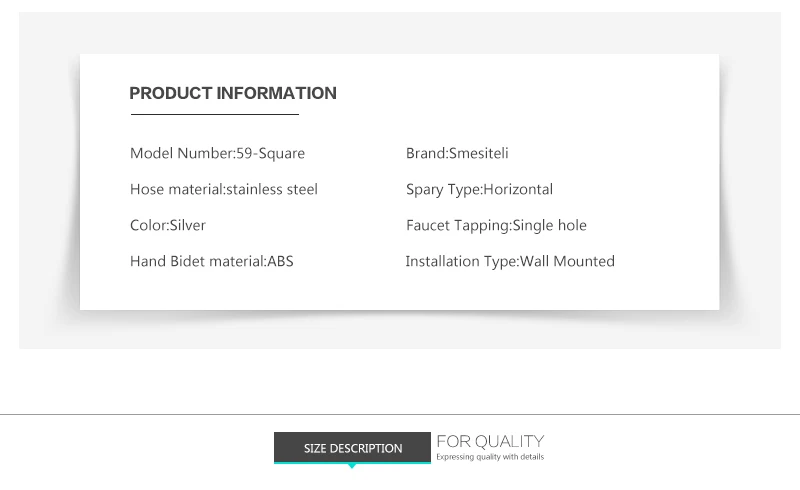800x490 pixels.
Task: Click the teal arrow under SIZE DESCRIPTION
Action: [x=352, y=466]
